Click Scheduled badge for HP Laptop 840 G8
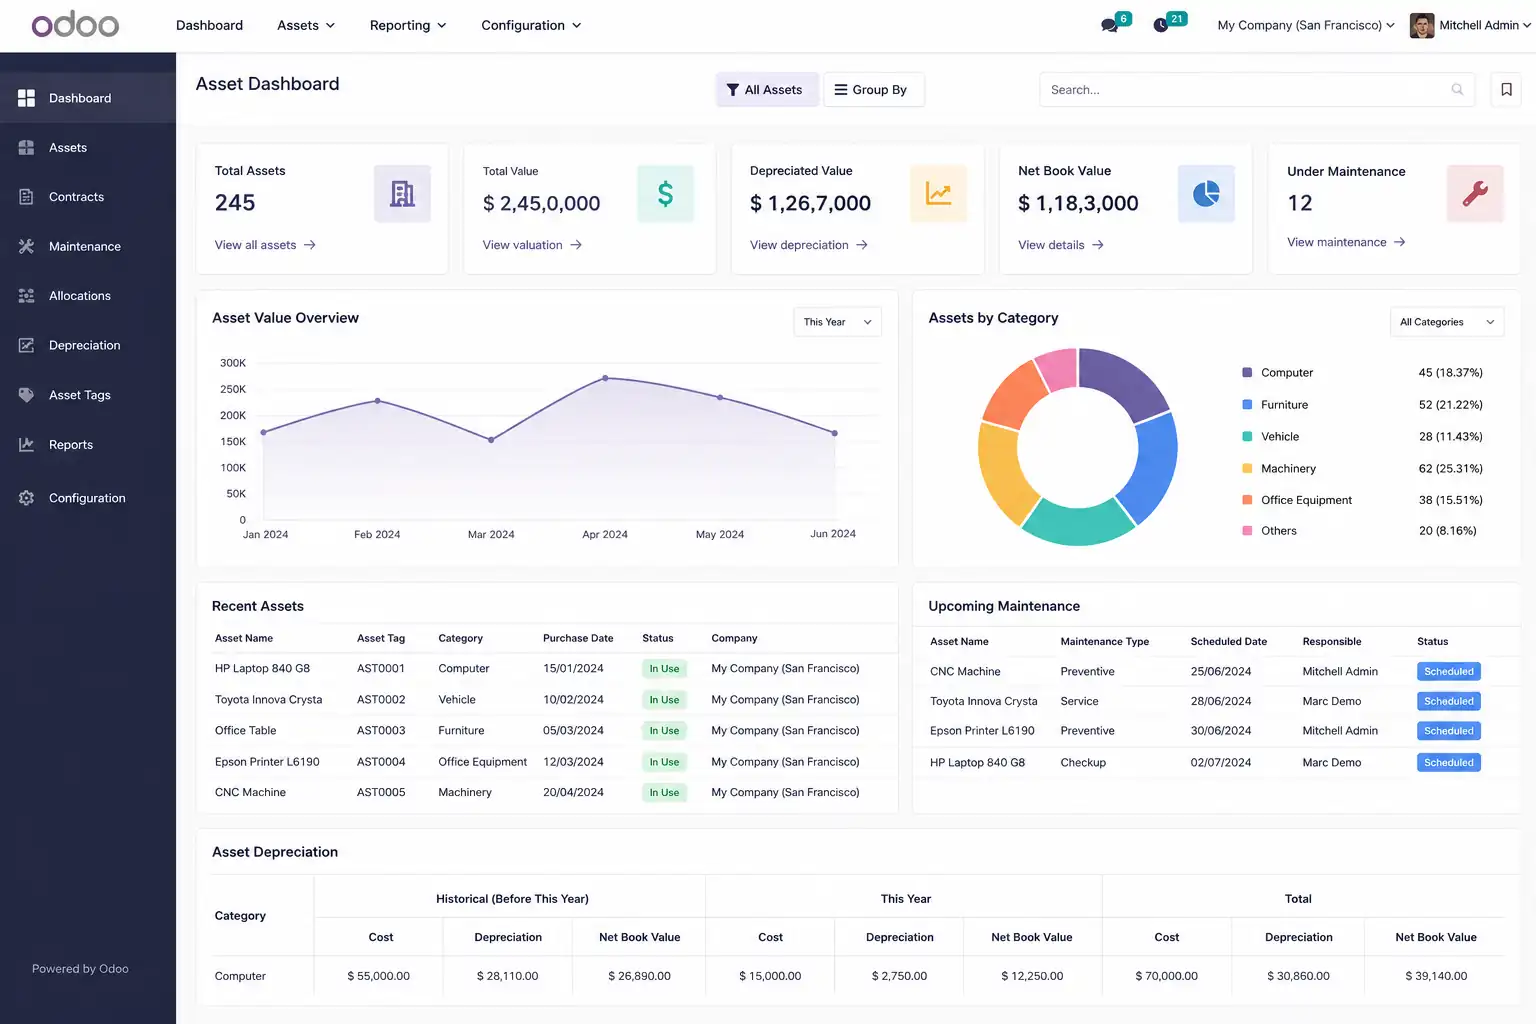Image resolution: width=1536 pixels, height=1024 pixels. 1449,762
